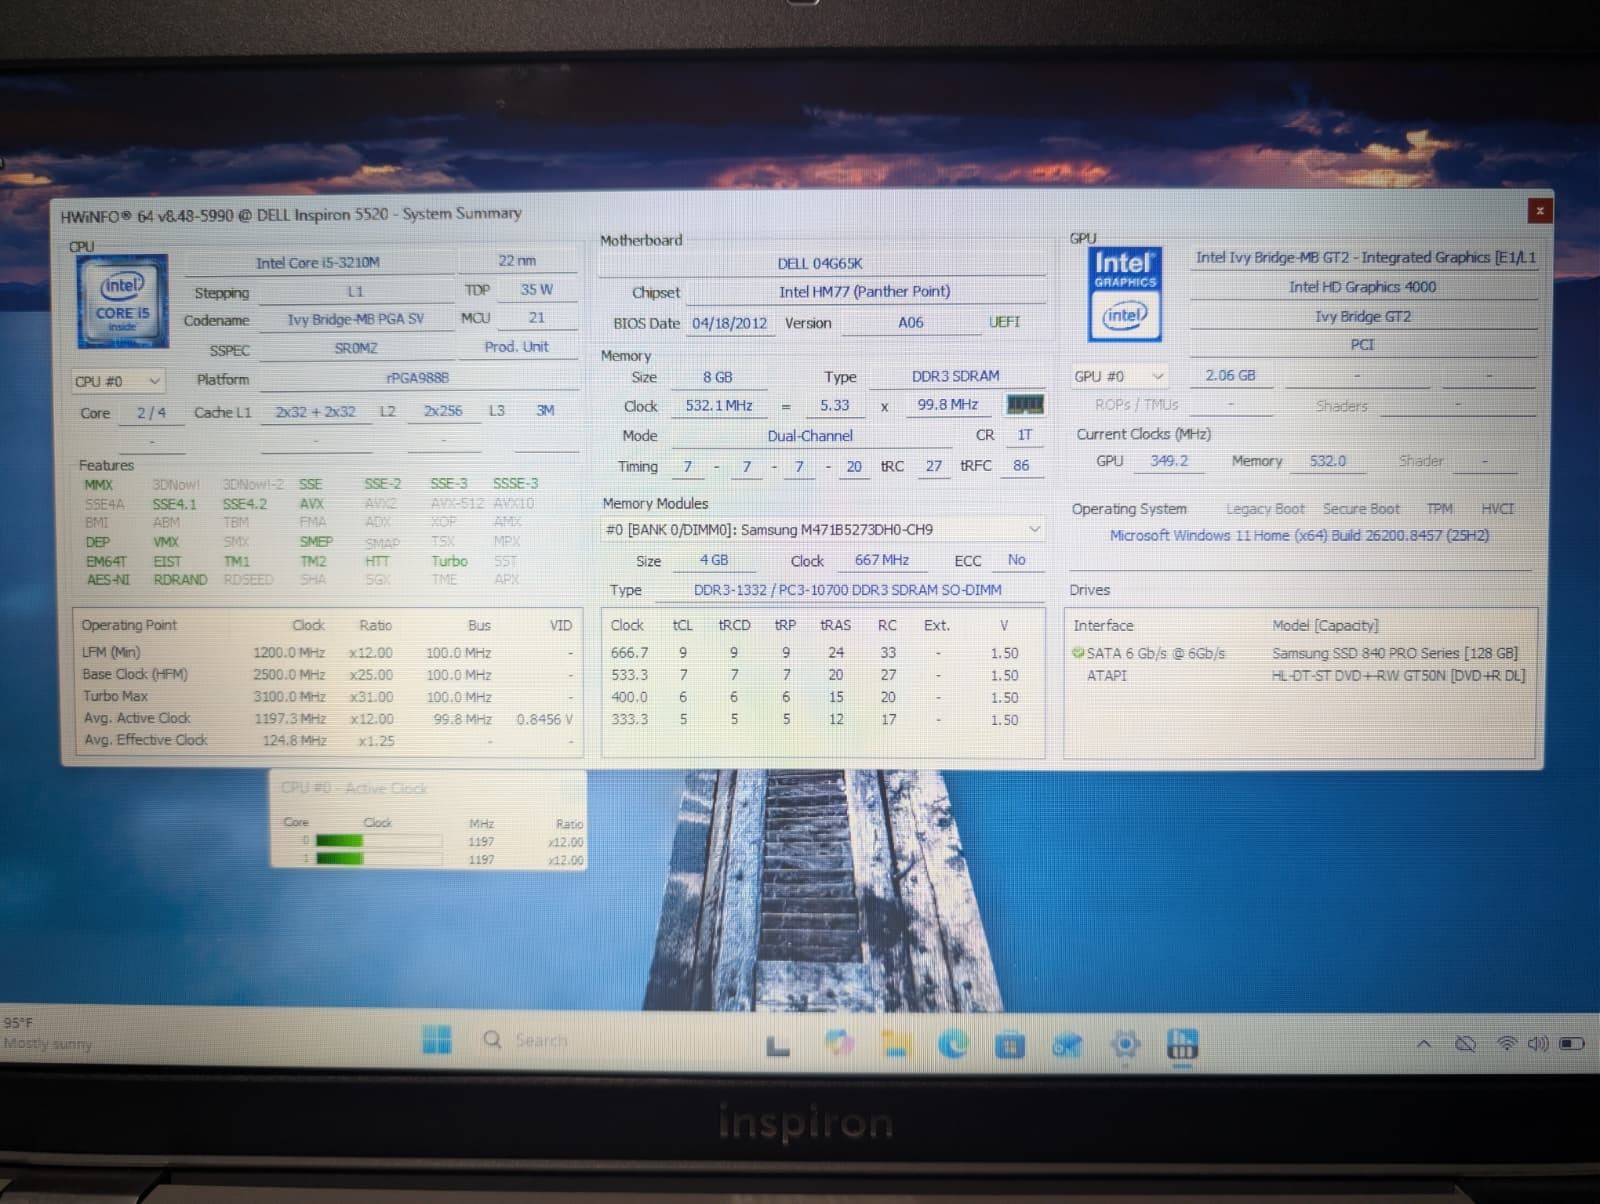Click the Dual-Channel mode value
1600x1204 pixels.
point(810,436)
